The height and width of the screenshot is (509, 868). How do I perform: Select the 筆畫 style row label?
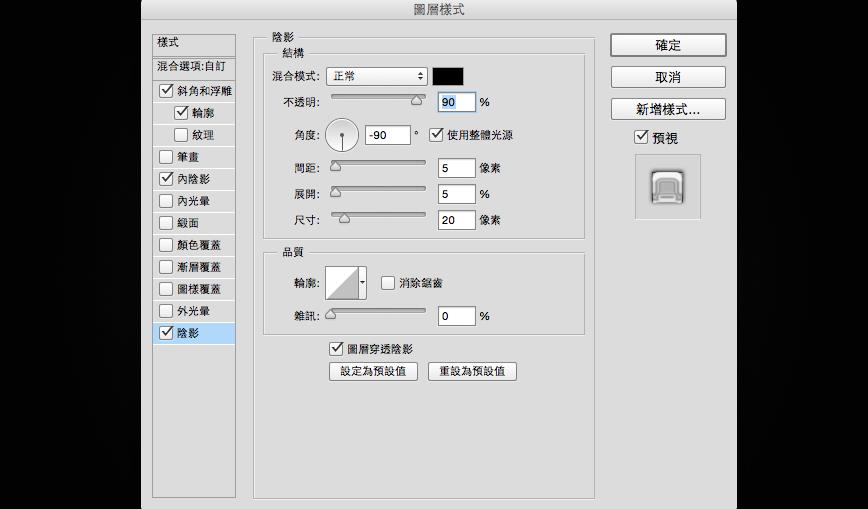(188, 157)
